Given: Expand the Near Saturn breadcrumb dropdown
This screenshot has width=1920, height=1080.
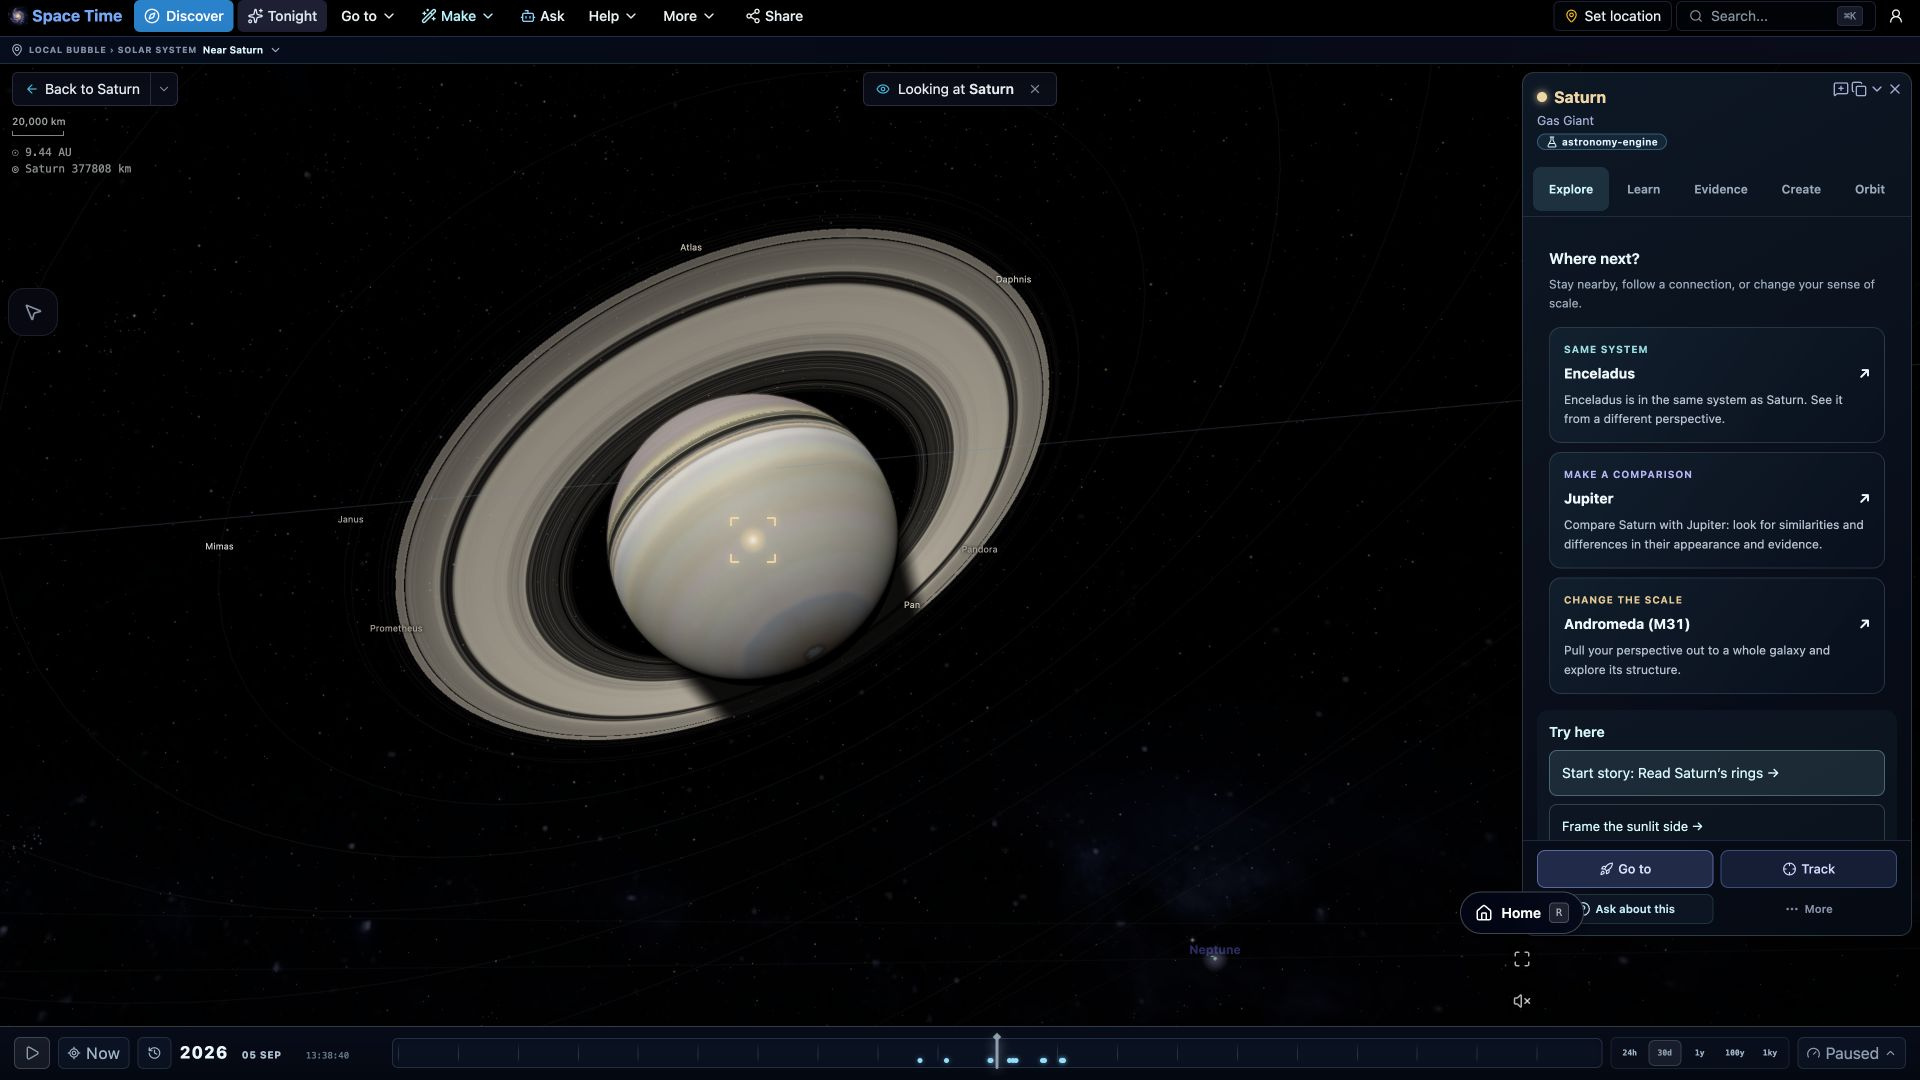Looking at the screenshot, I should pyautogui.click(x=241, y=50).
